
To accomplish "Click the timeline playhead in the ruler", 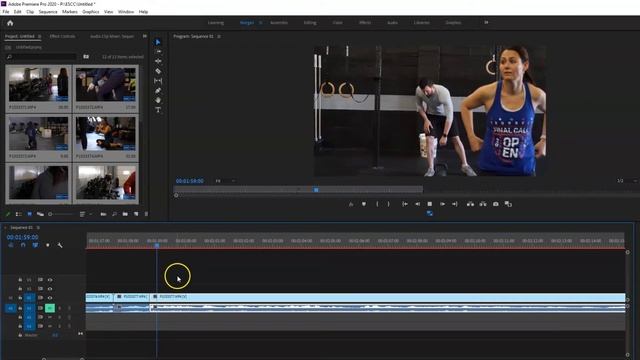I will 157,245.
